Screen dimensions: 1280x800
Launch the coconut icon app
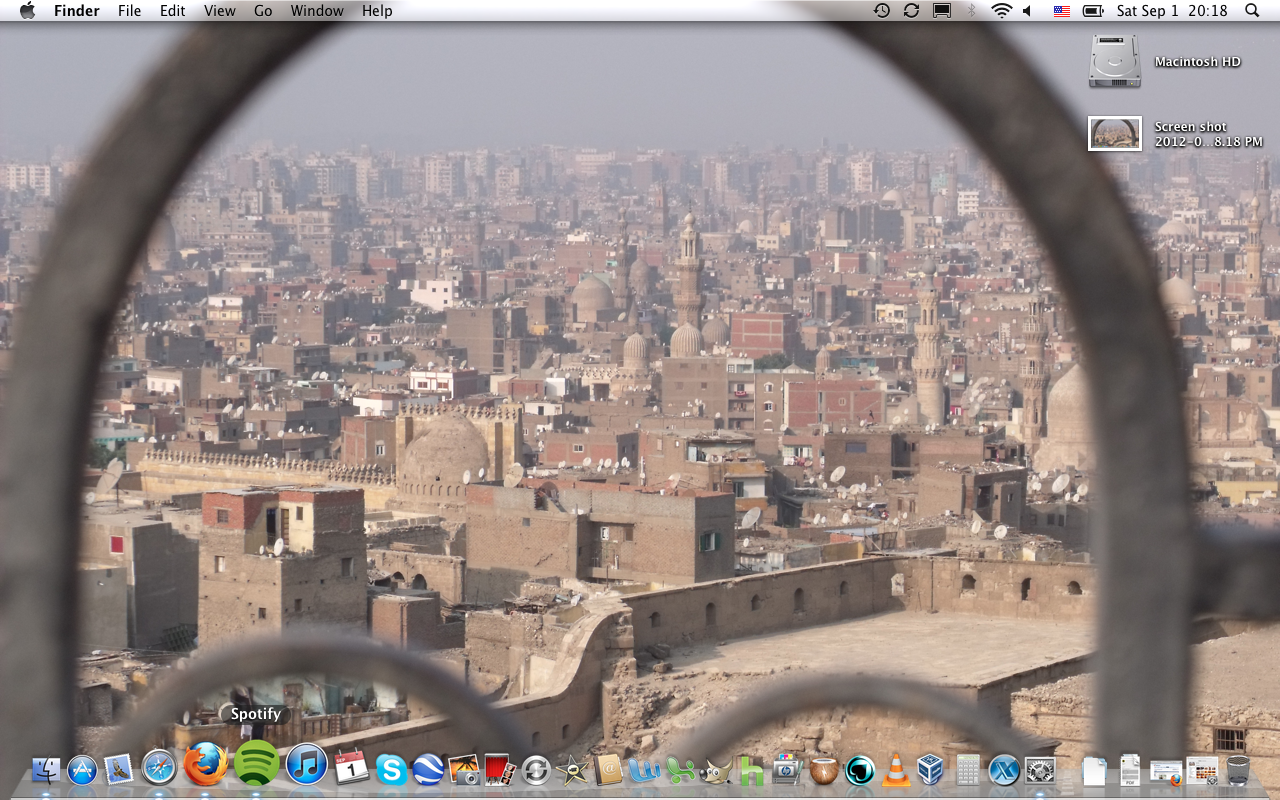(823, 770)
